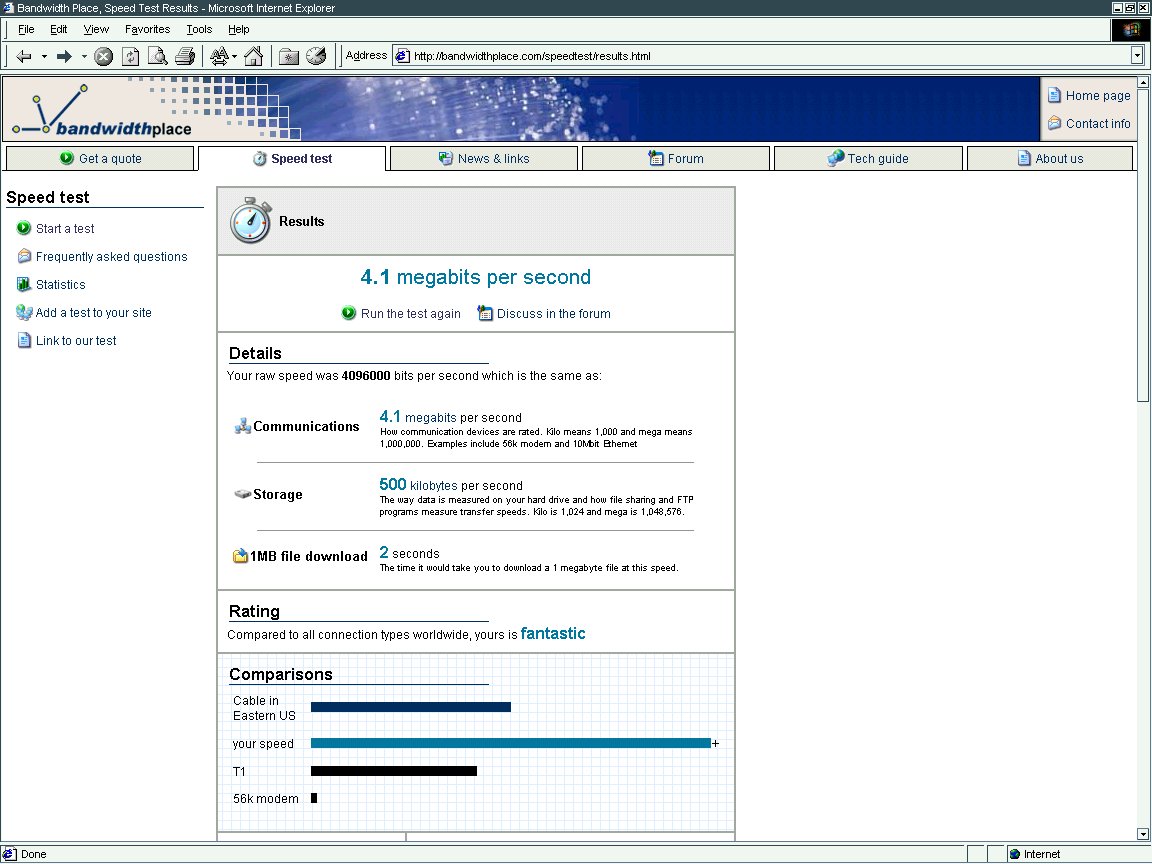Open the Favorites folder toolbar icon
1152x864 pixels.
pyautogui.click(x=289, y=56)
